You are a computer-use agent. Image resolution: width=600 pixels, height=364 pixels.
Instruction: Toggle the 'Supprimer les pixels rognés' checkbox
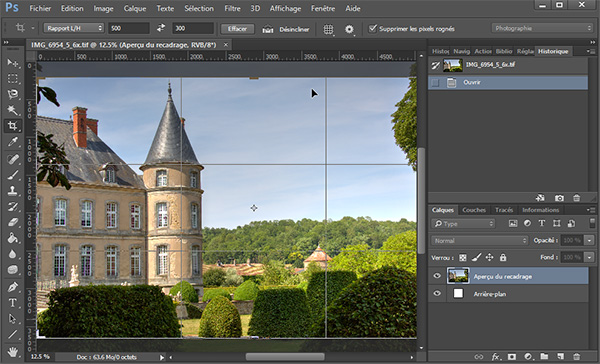coord(372,29)
